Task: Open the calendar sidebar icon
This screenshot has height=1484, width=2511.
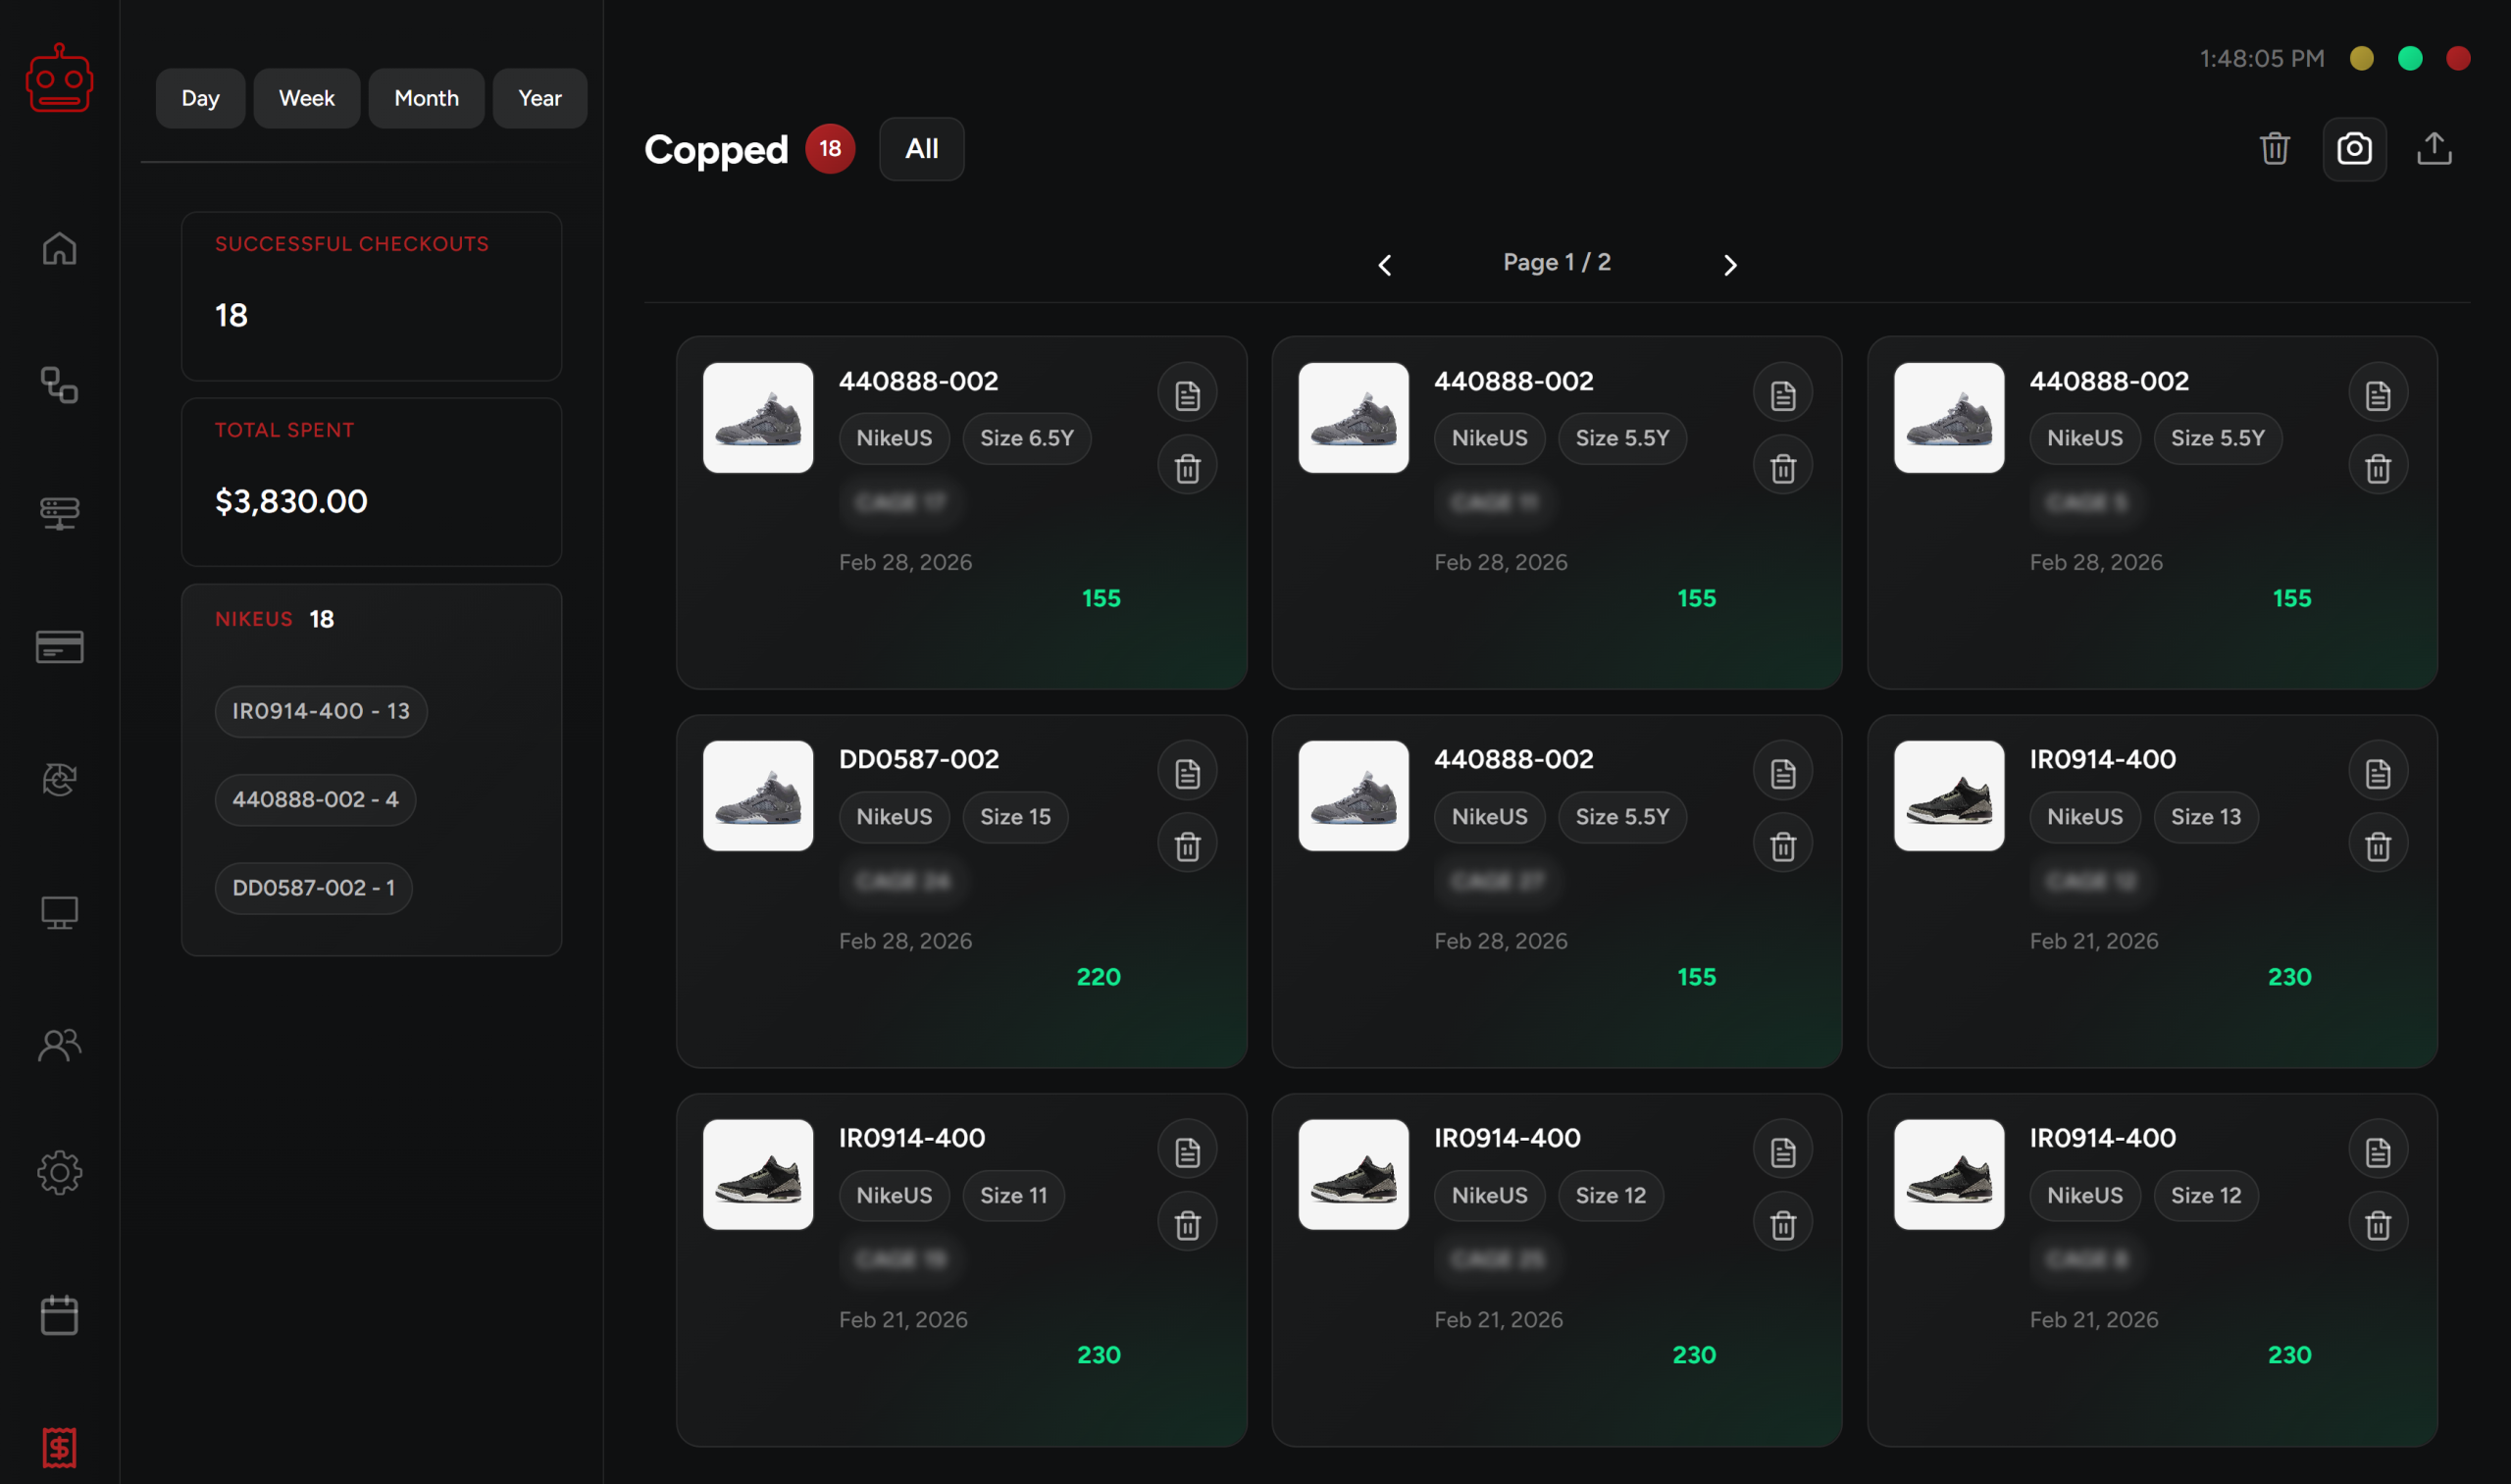Action: 59,1315
